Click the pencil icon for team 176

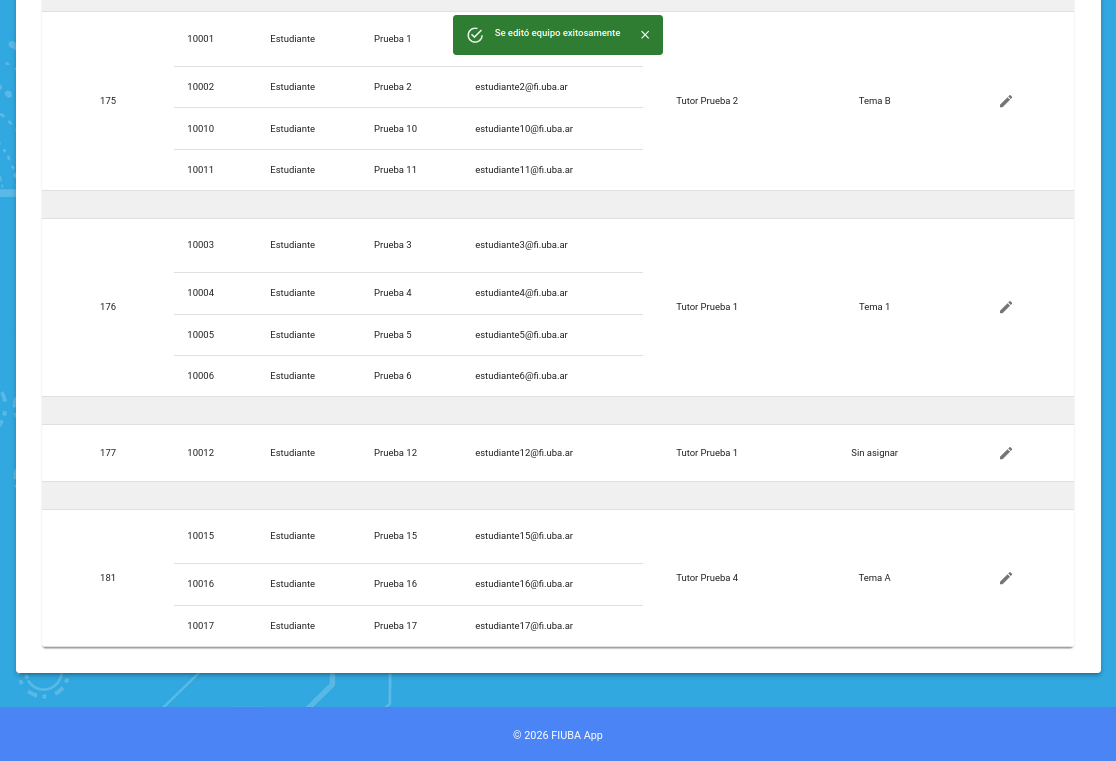point(1006,307)
